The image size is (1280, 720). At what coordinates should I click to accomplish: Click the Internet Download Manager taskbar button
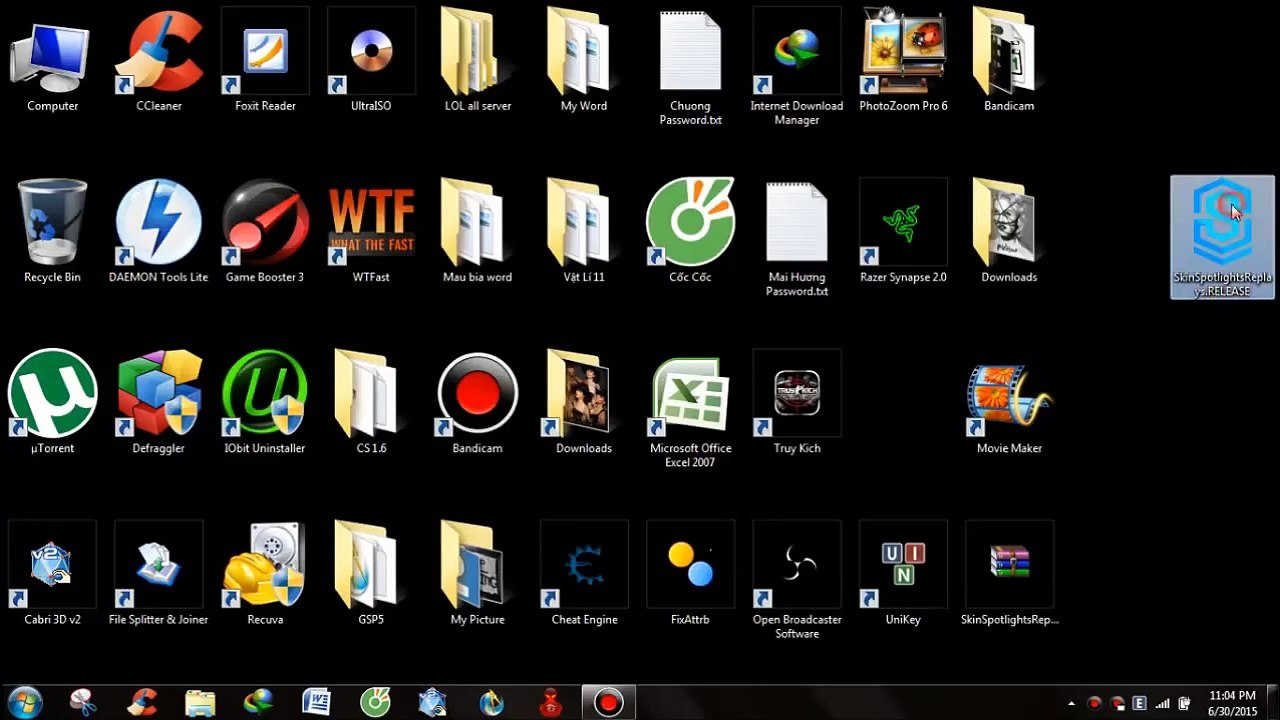tap(258, 702)
